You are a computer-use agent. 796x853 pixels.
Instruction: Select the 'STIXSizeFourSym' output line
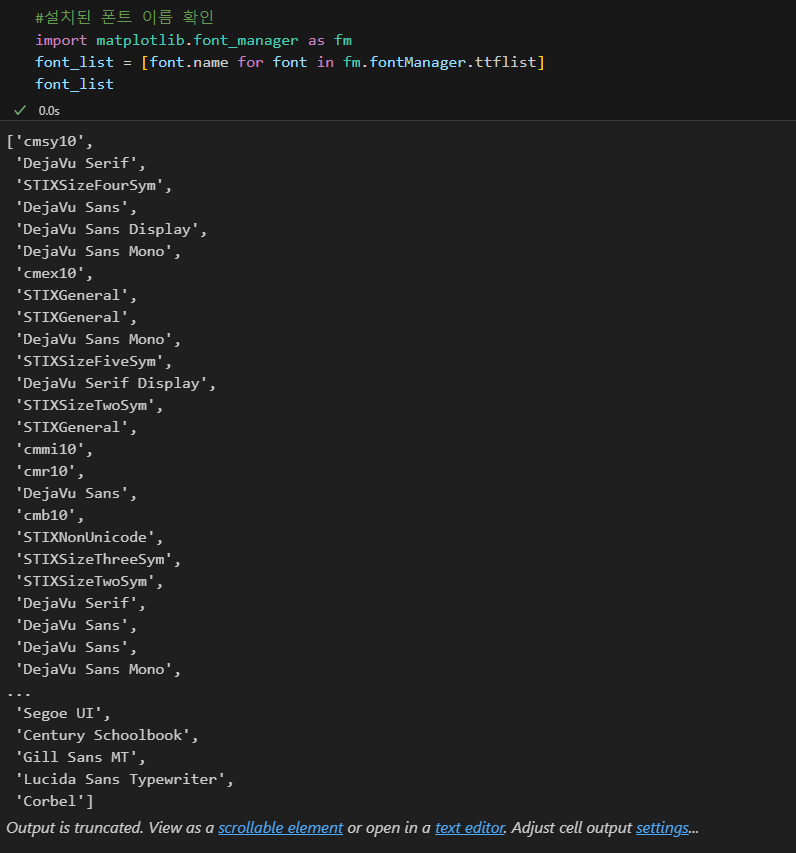pyautogui.click(x=93, y=185)
